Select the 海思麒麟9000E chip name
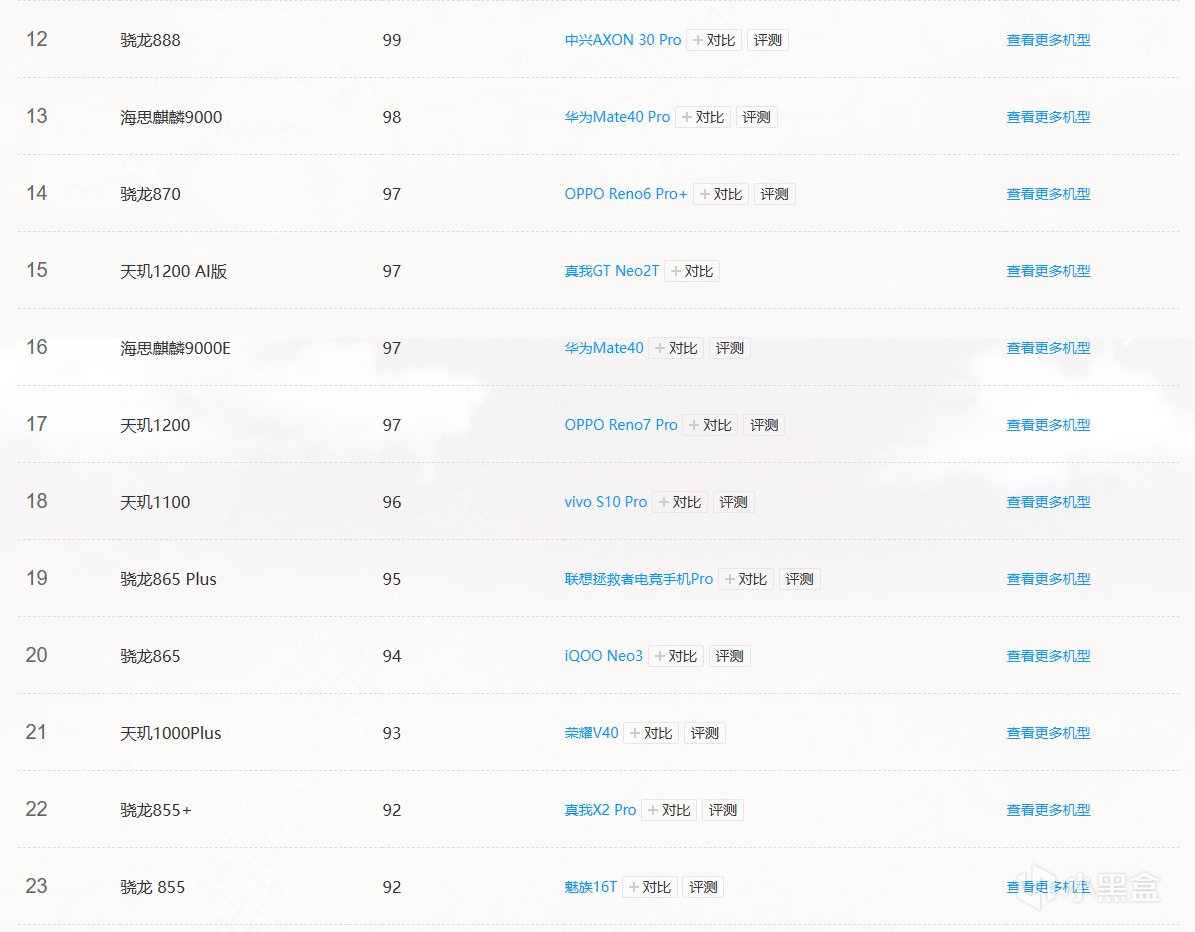 coord(175,348)
